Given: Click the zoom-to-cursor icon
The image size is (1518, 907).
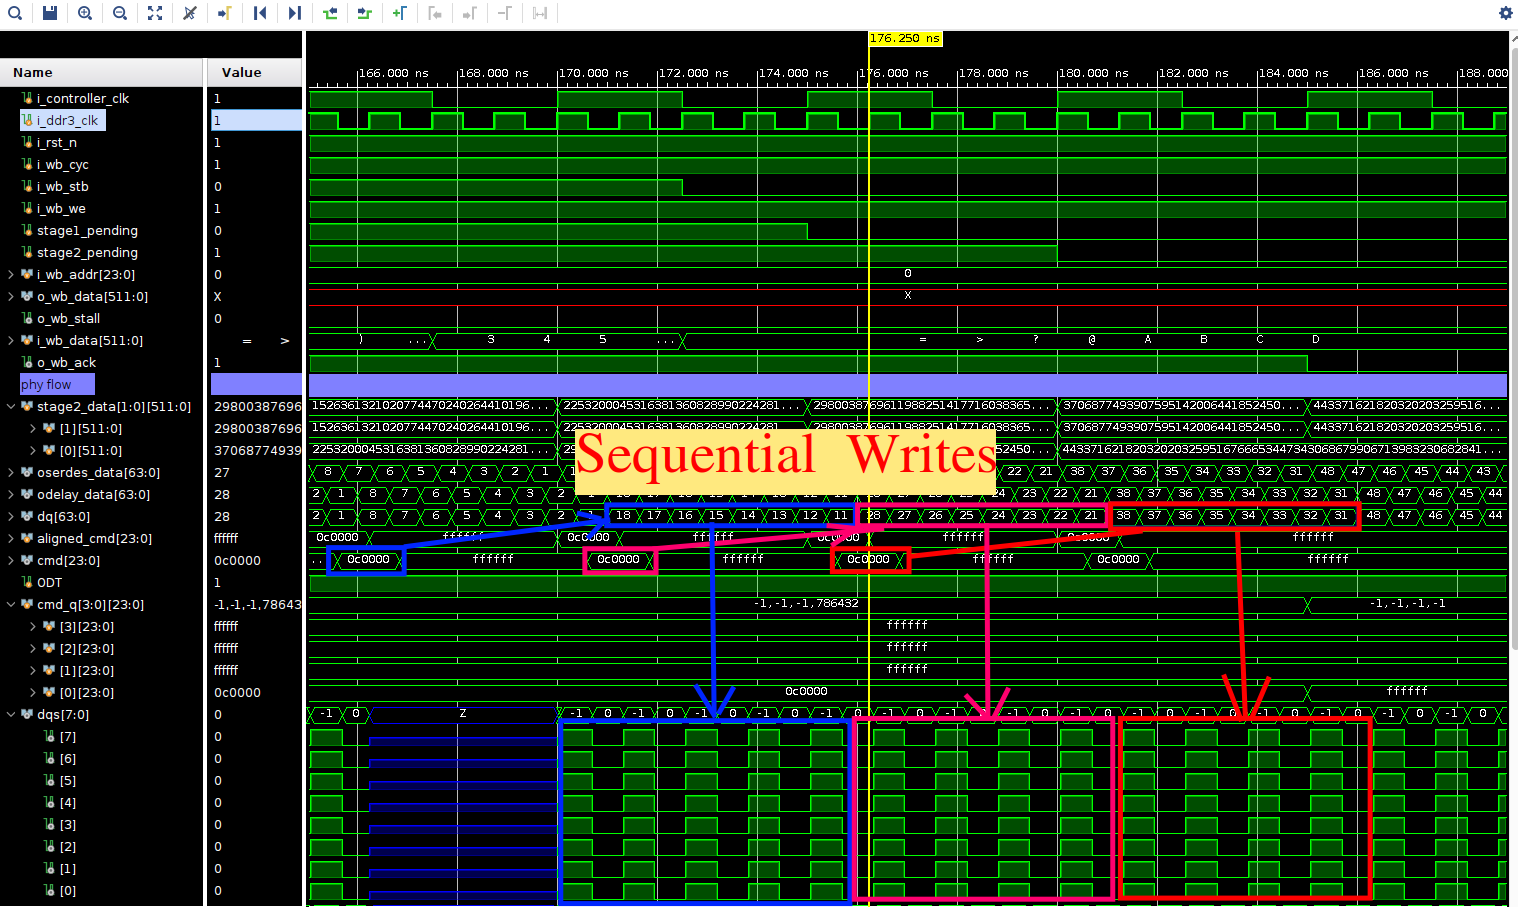Looking at the screenshot, I should tap(190, 13).
